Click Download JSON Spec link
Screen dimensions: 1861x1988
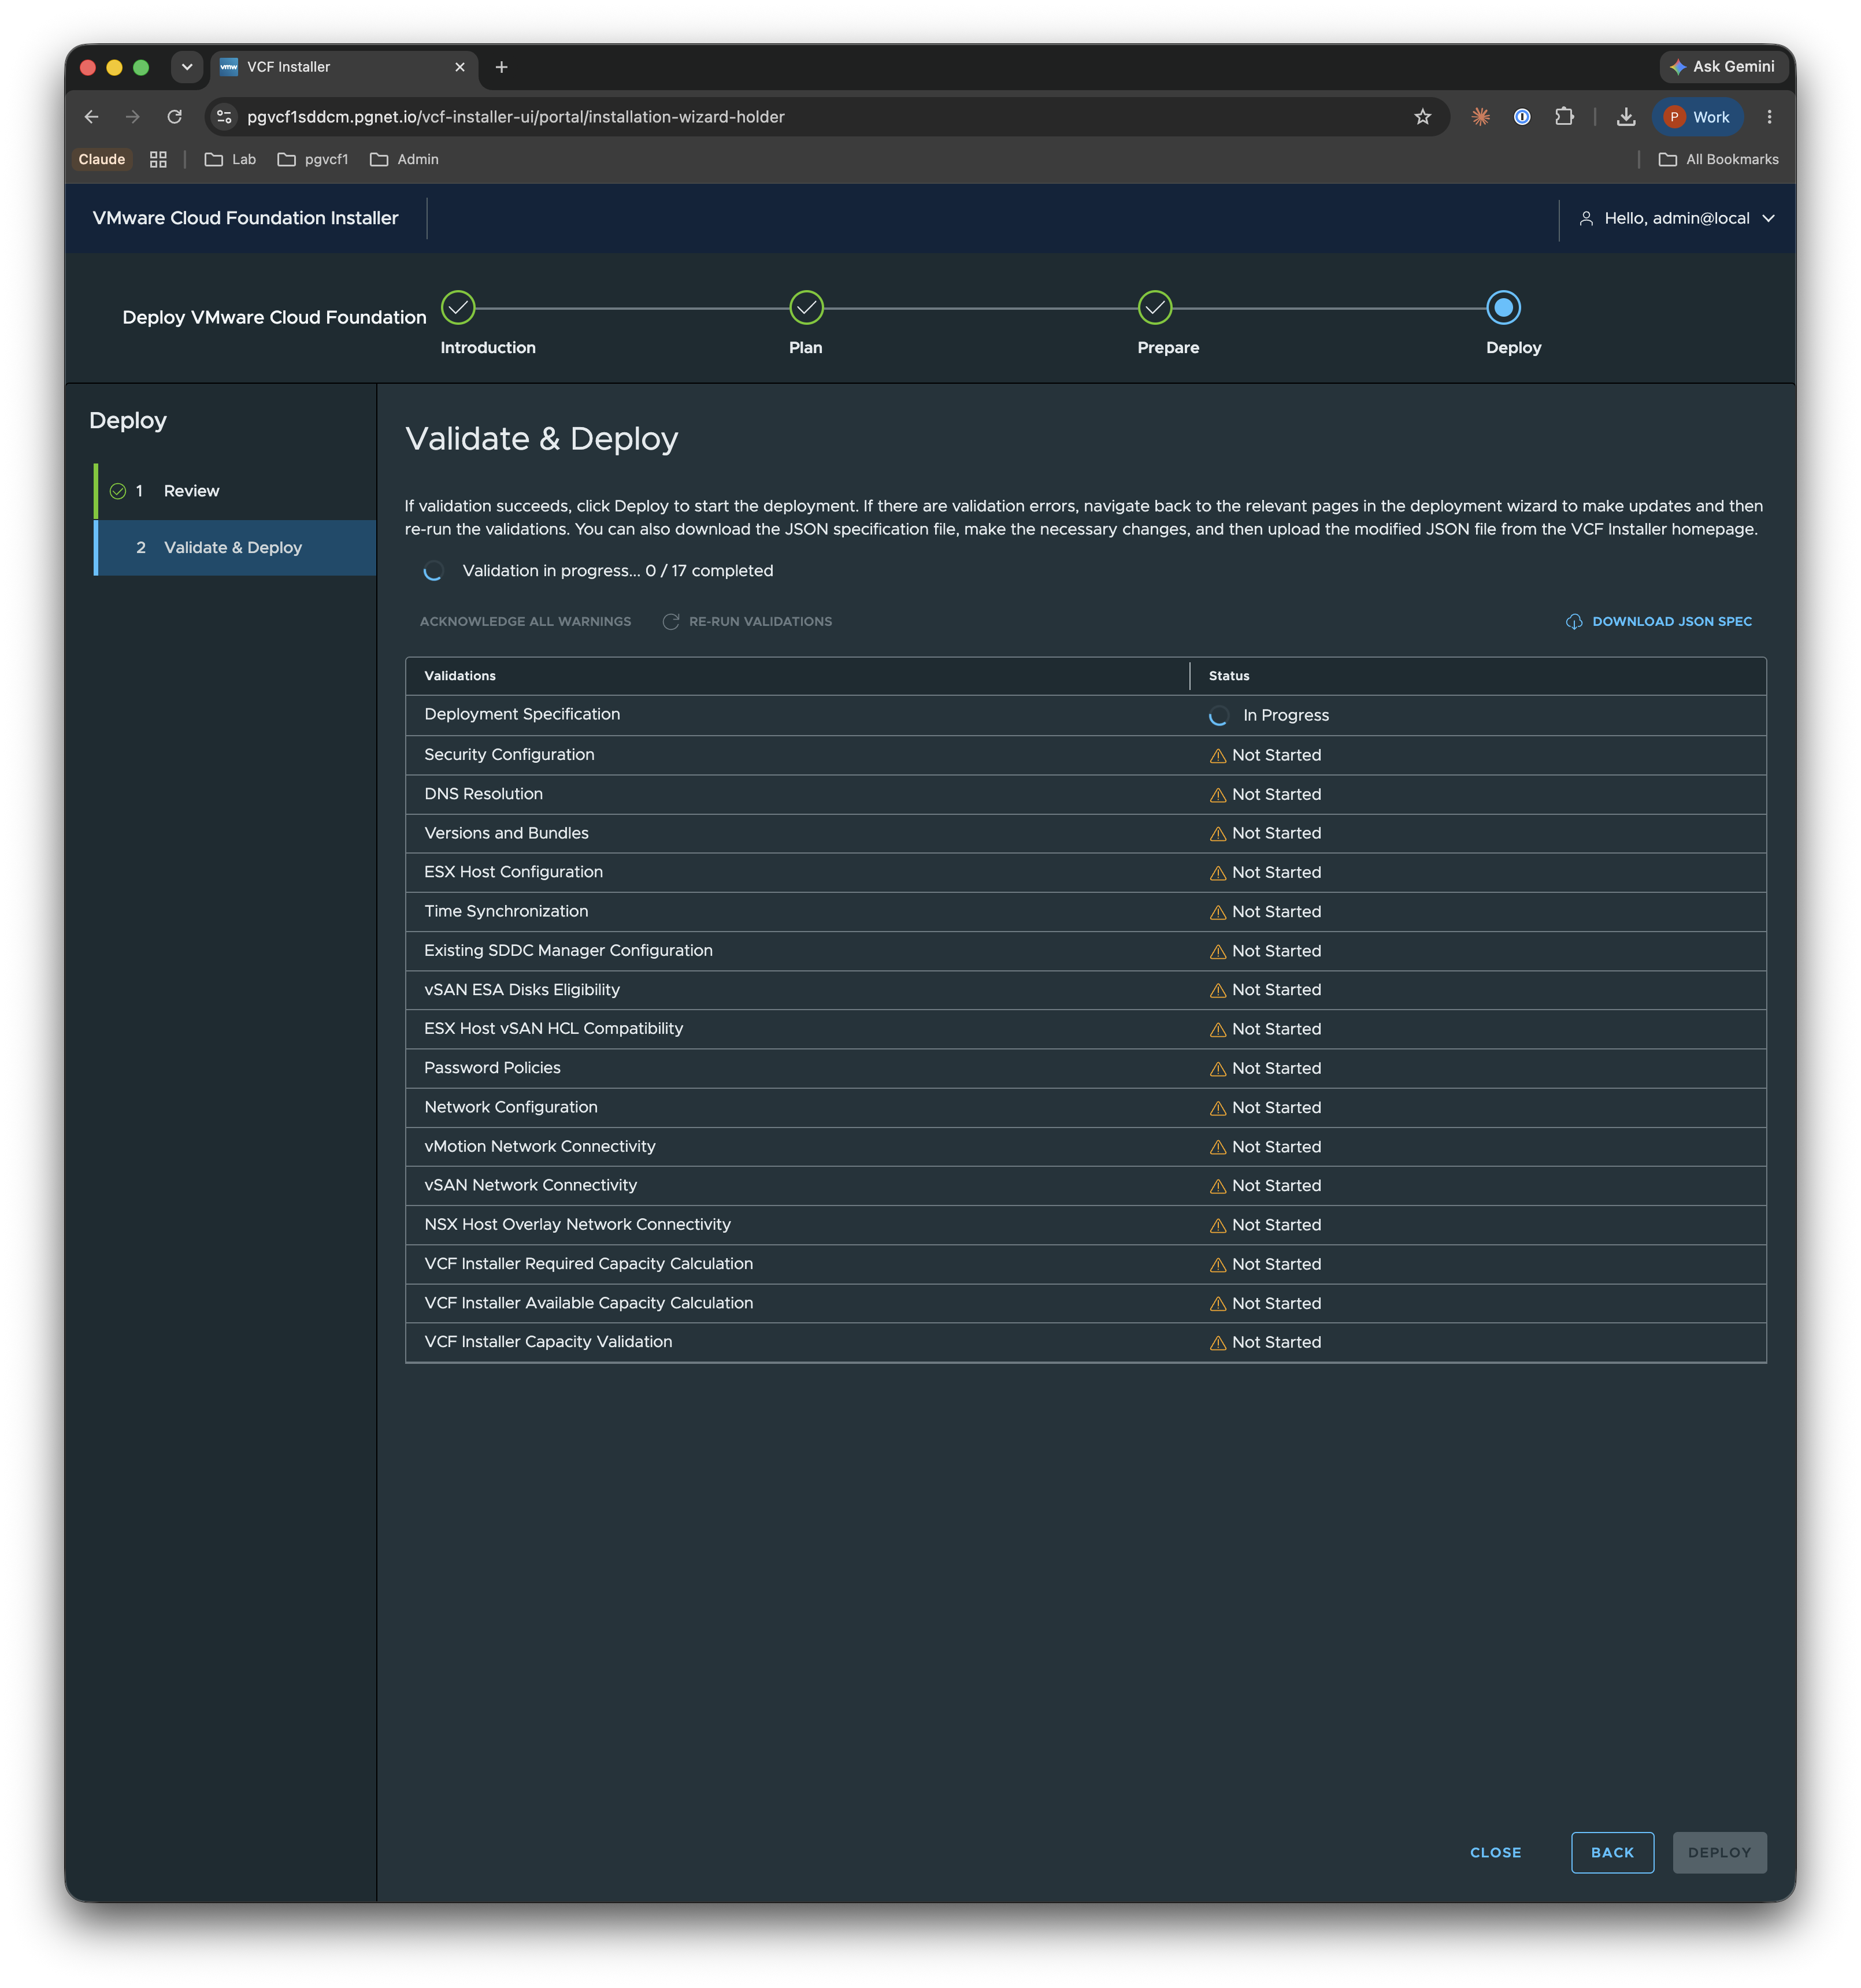pyautogui.click(x=1658, y=622)
